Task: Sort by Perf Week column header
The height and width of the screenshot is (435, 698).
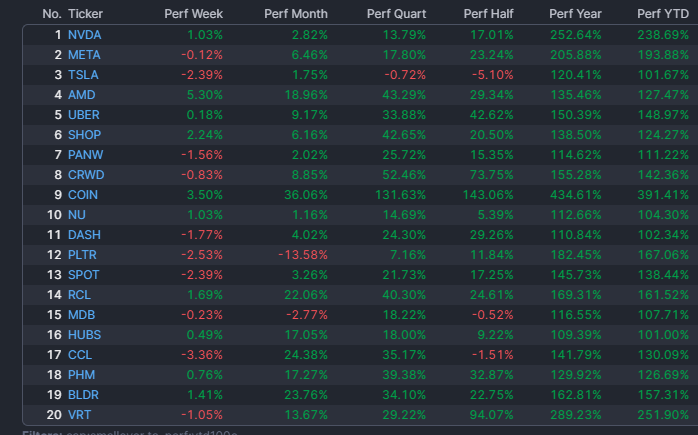Action: click(194, 14)
